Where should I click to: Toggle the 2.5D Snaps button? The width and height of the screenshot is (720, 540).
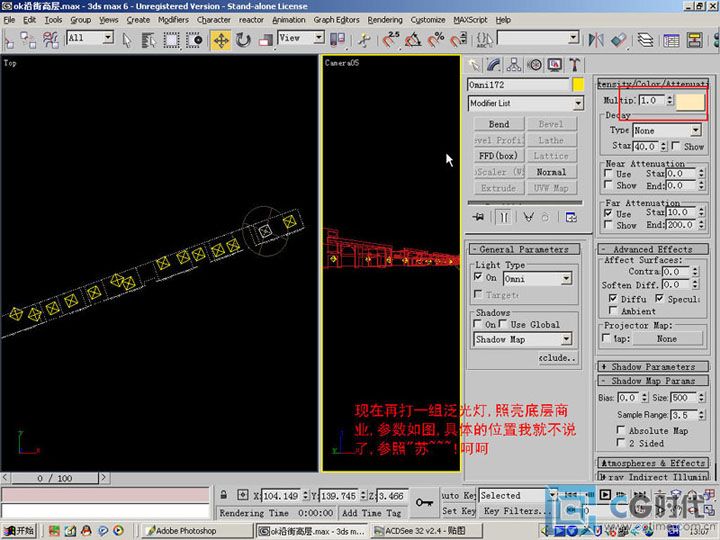(x=391, y=40)
